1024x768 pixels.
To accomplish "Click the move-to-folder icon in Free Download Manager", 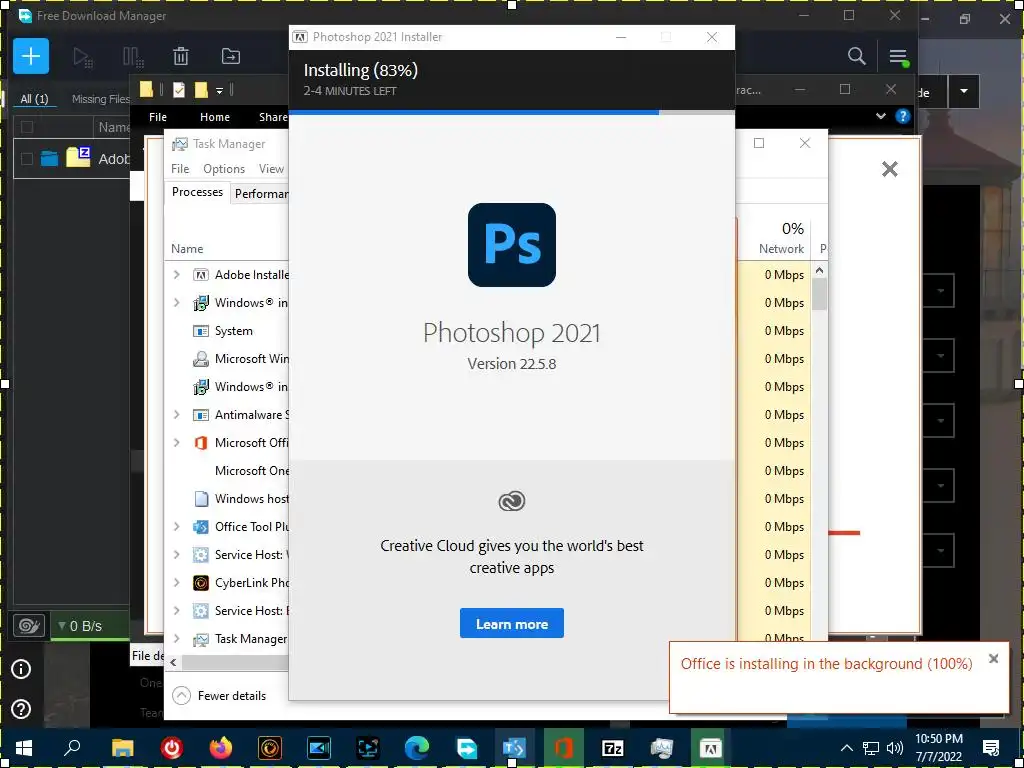I will tap(231, 56).
